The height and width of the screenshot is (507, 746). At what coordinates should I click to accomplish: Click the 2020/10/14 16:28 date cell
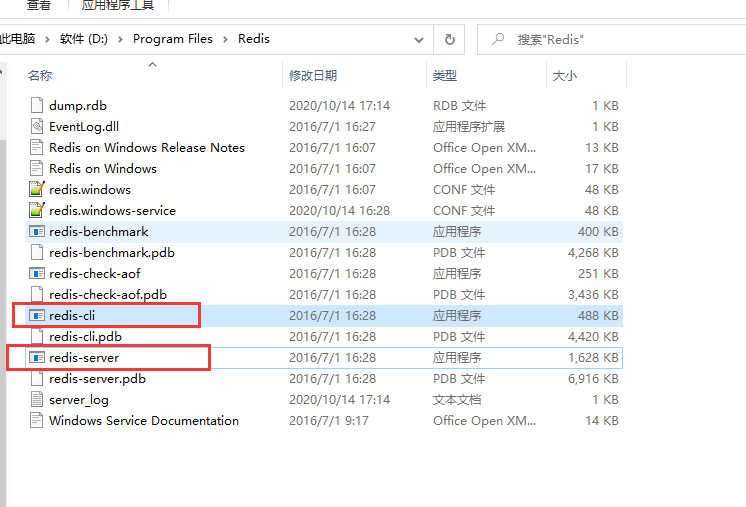point(339,211)
